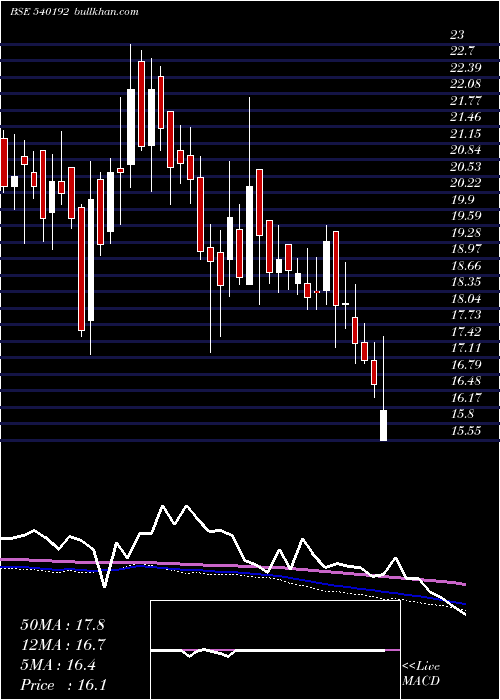Screen dimensions: 500x700
Task: Click the '22.08' price axis label
Action: [466, 84]
